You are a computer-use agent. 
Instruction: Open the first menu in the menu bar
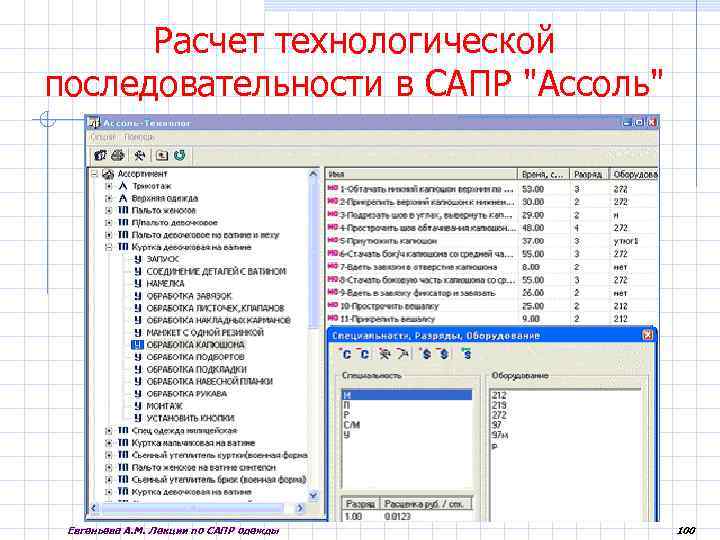[x=102, y=137]
